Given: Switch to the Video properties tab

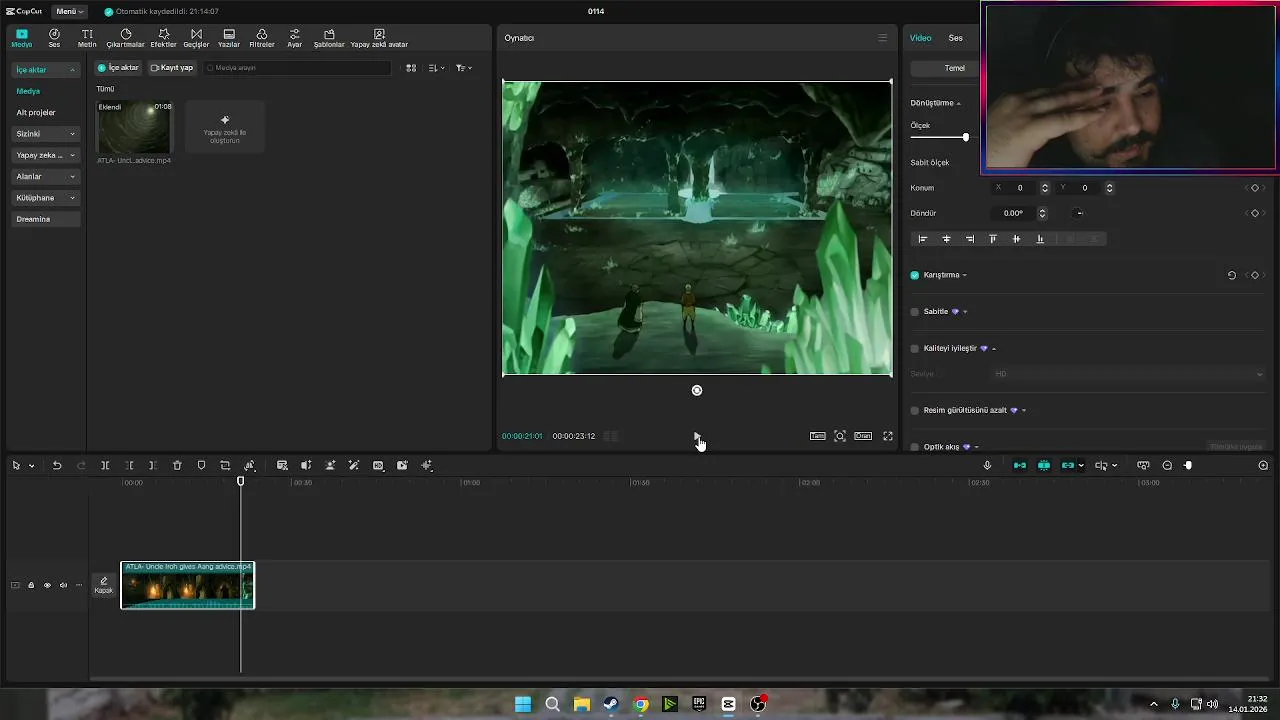Looking at the screenshot, I should (920, 38).
